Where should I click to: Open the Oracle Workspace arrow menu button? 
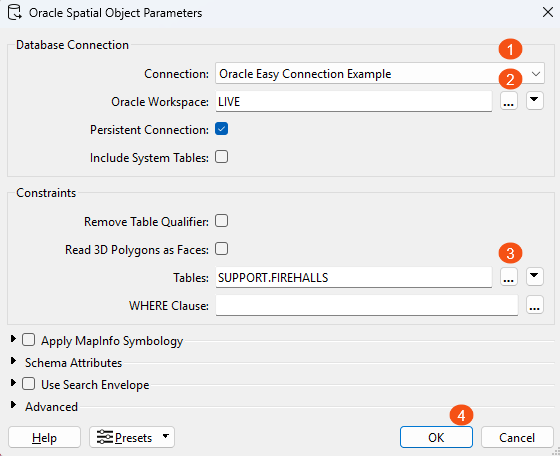534,101
